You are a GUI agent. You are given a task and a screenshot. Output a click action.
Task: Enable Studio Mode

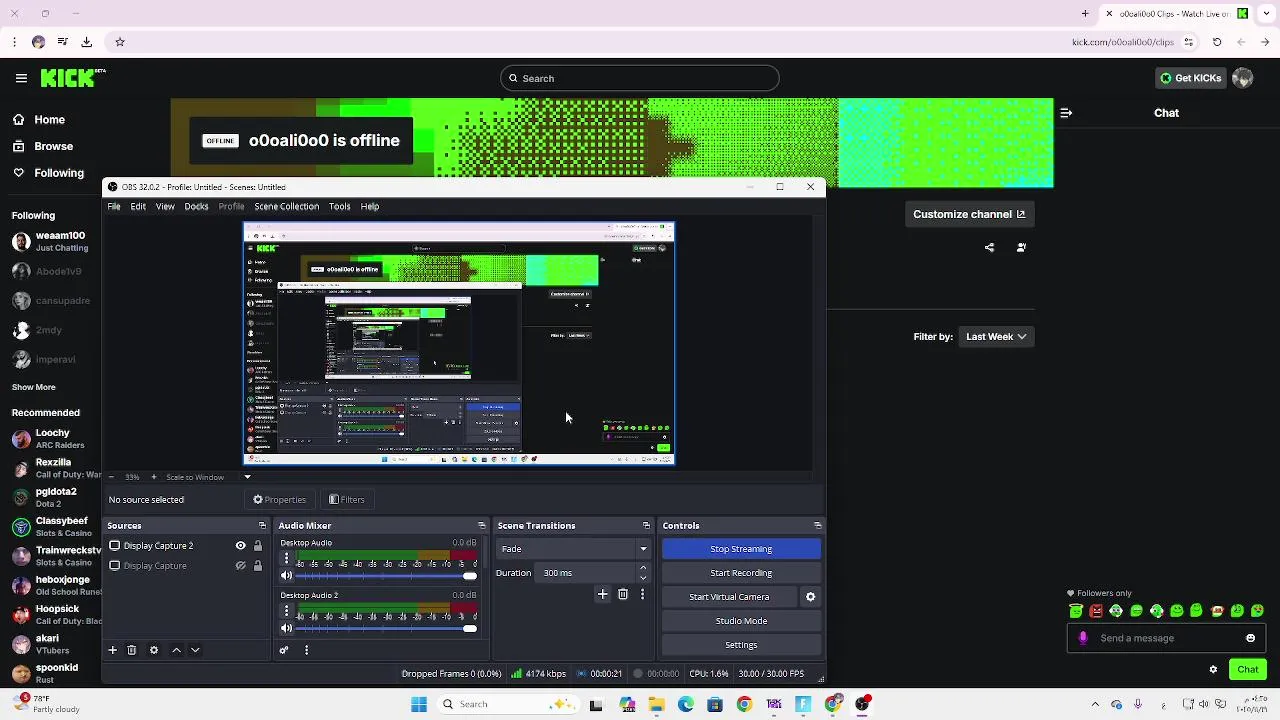point(741,621)
